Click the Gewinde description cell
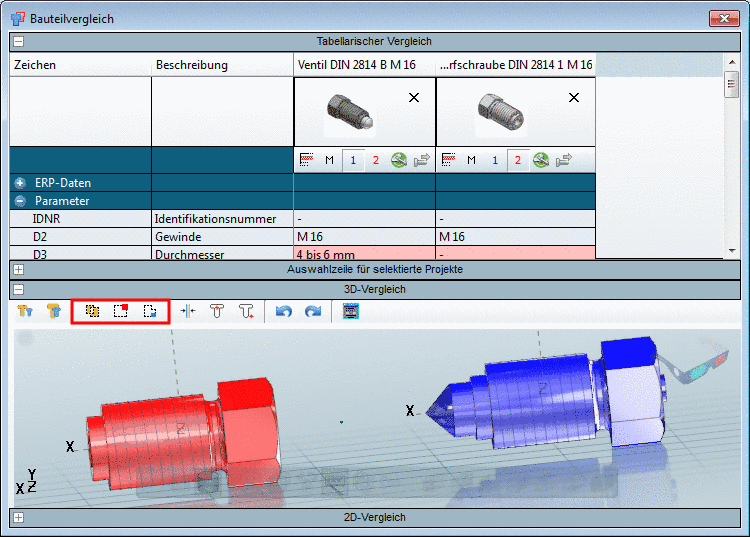This screenshot has height=537, width=750. (222, 237)
